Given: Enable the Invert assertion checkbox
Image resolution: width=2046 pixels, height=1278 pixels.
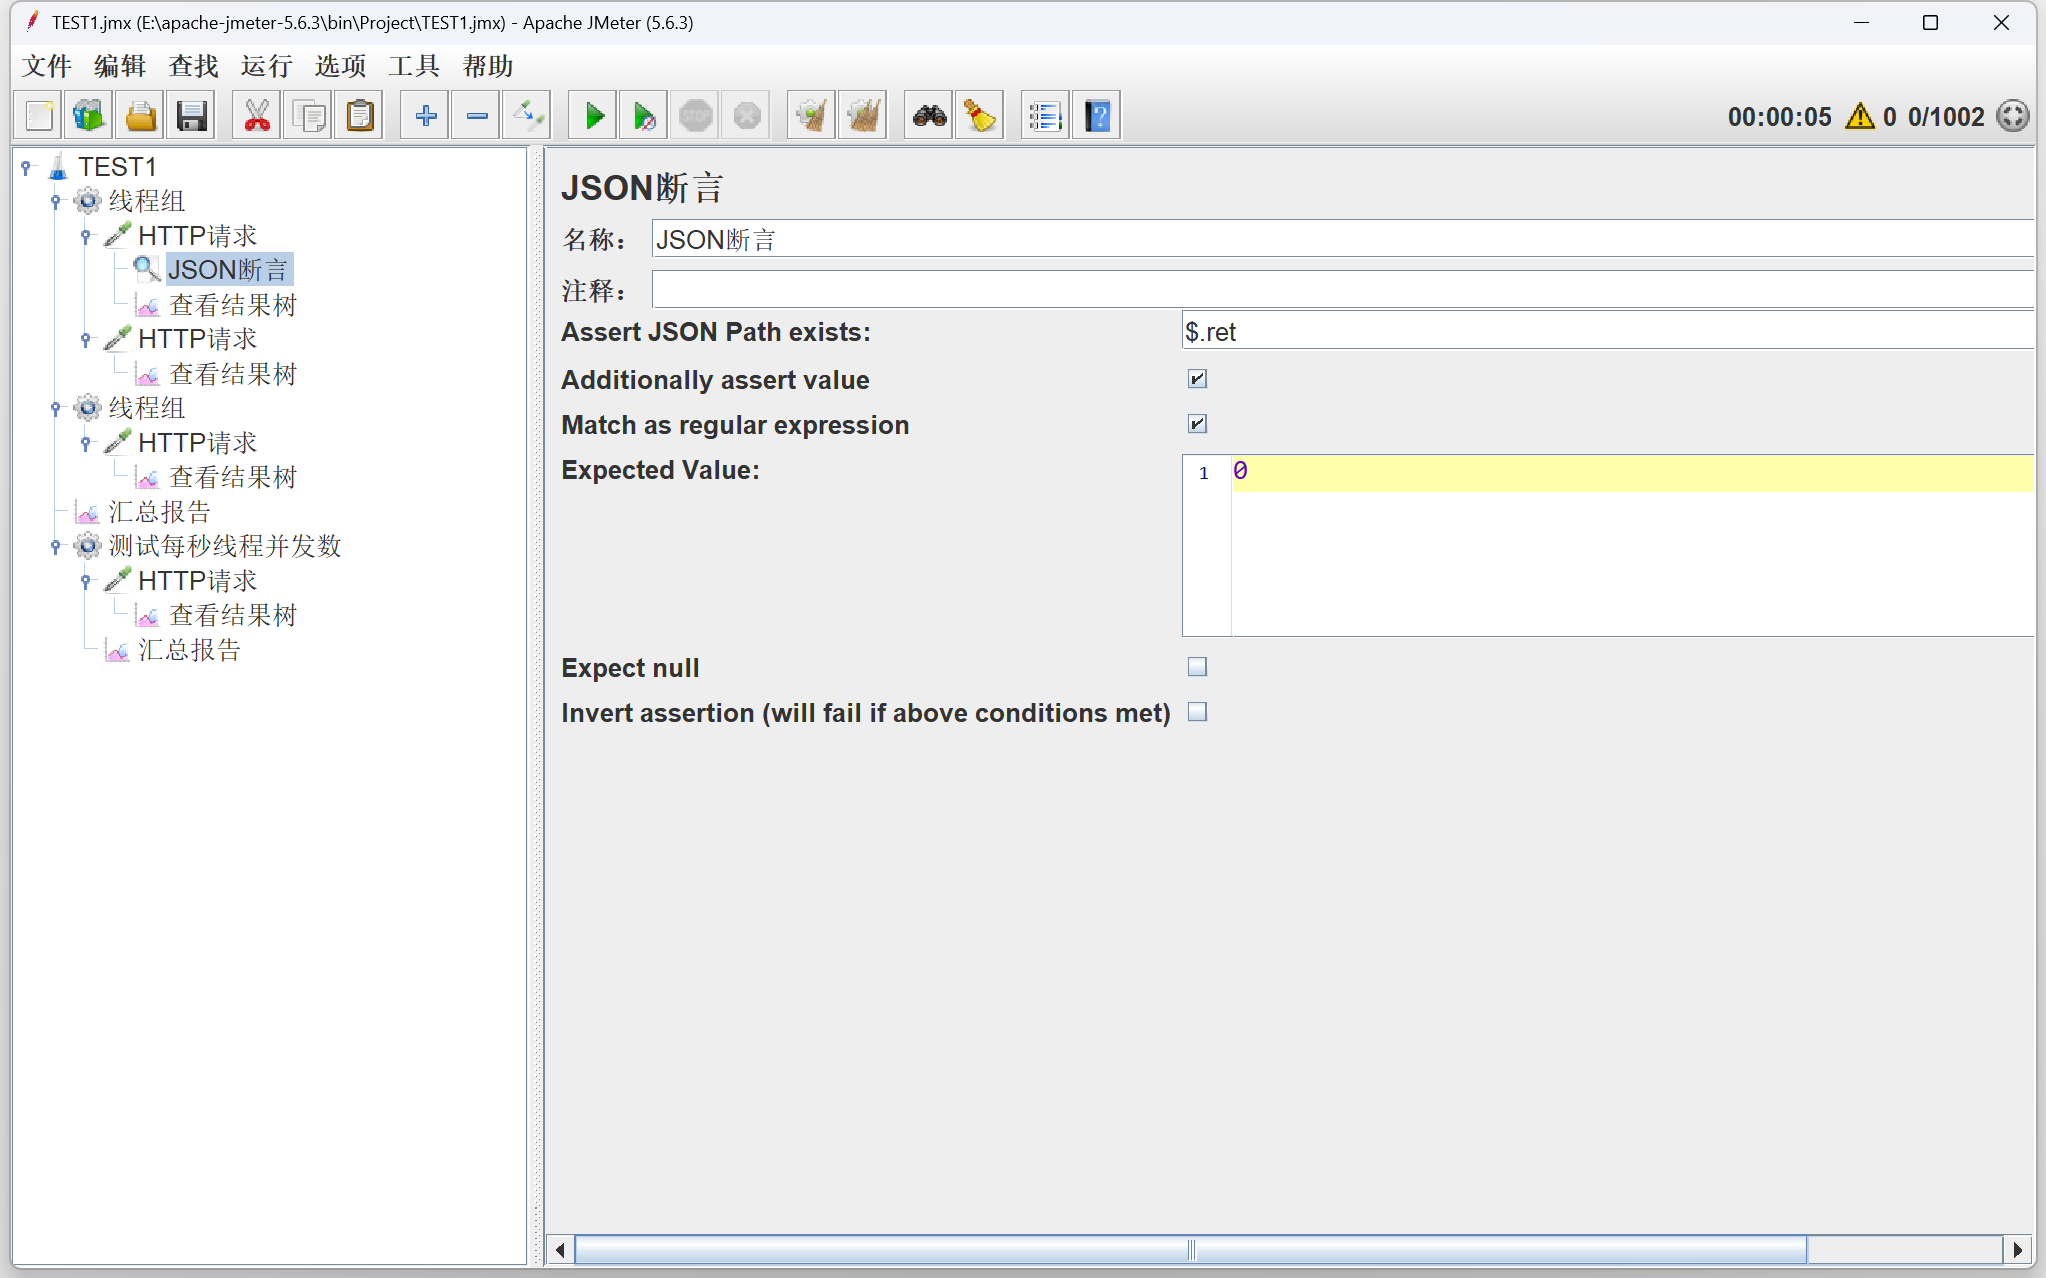Looking at the screenshot, I should [x=1197, y=712].
